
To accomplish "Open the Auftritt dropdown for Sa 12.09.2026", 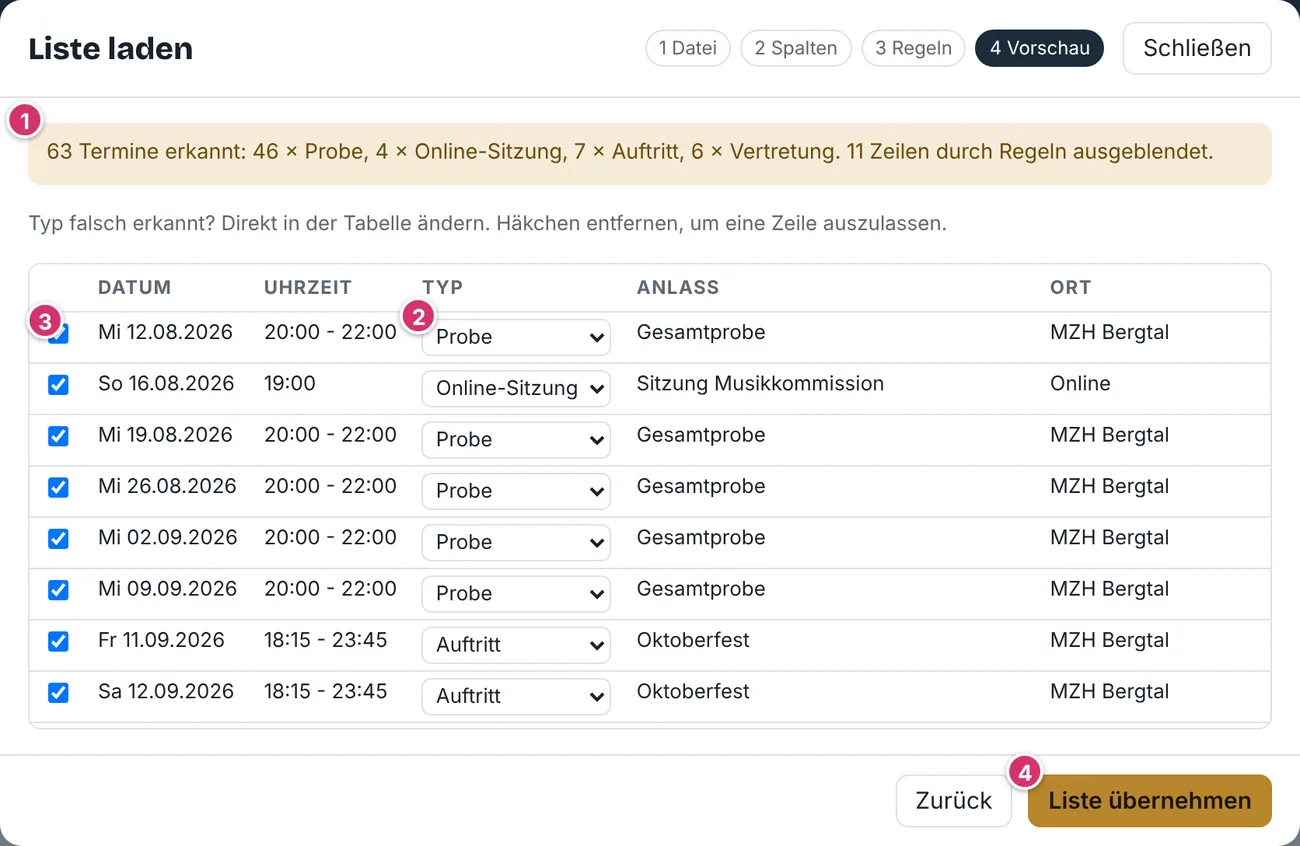I will [x=516, y=696].
